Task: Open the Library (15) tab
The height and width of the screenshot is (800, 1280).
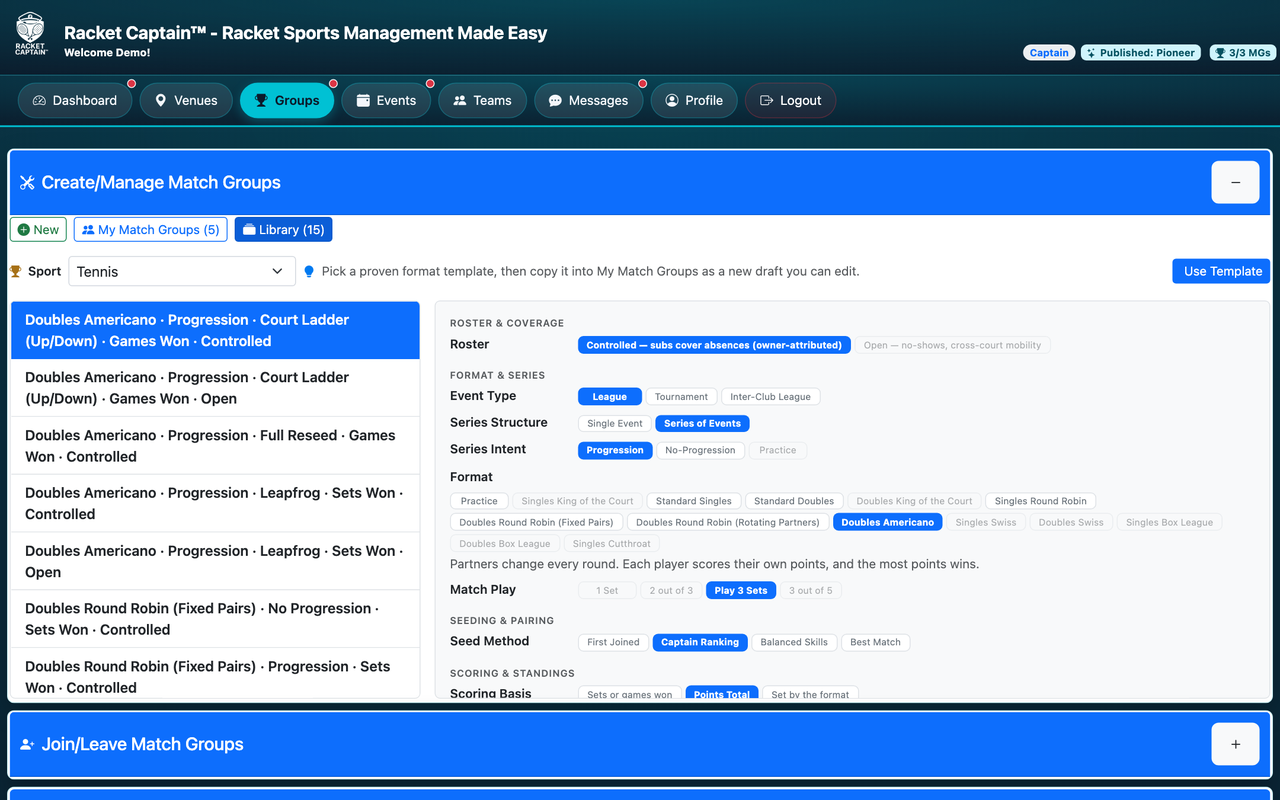Action: click(x=284, y=230)
